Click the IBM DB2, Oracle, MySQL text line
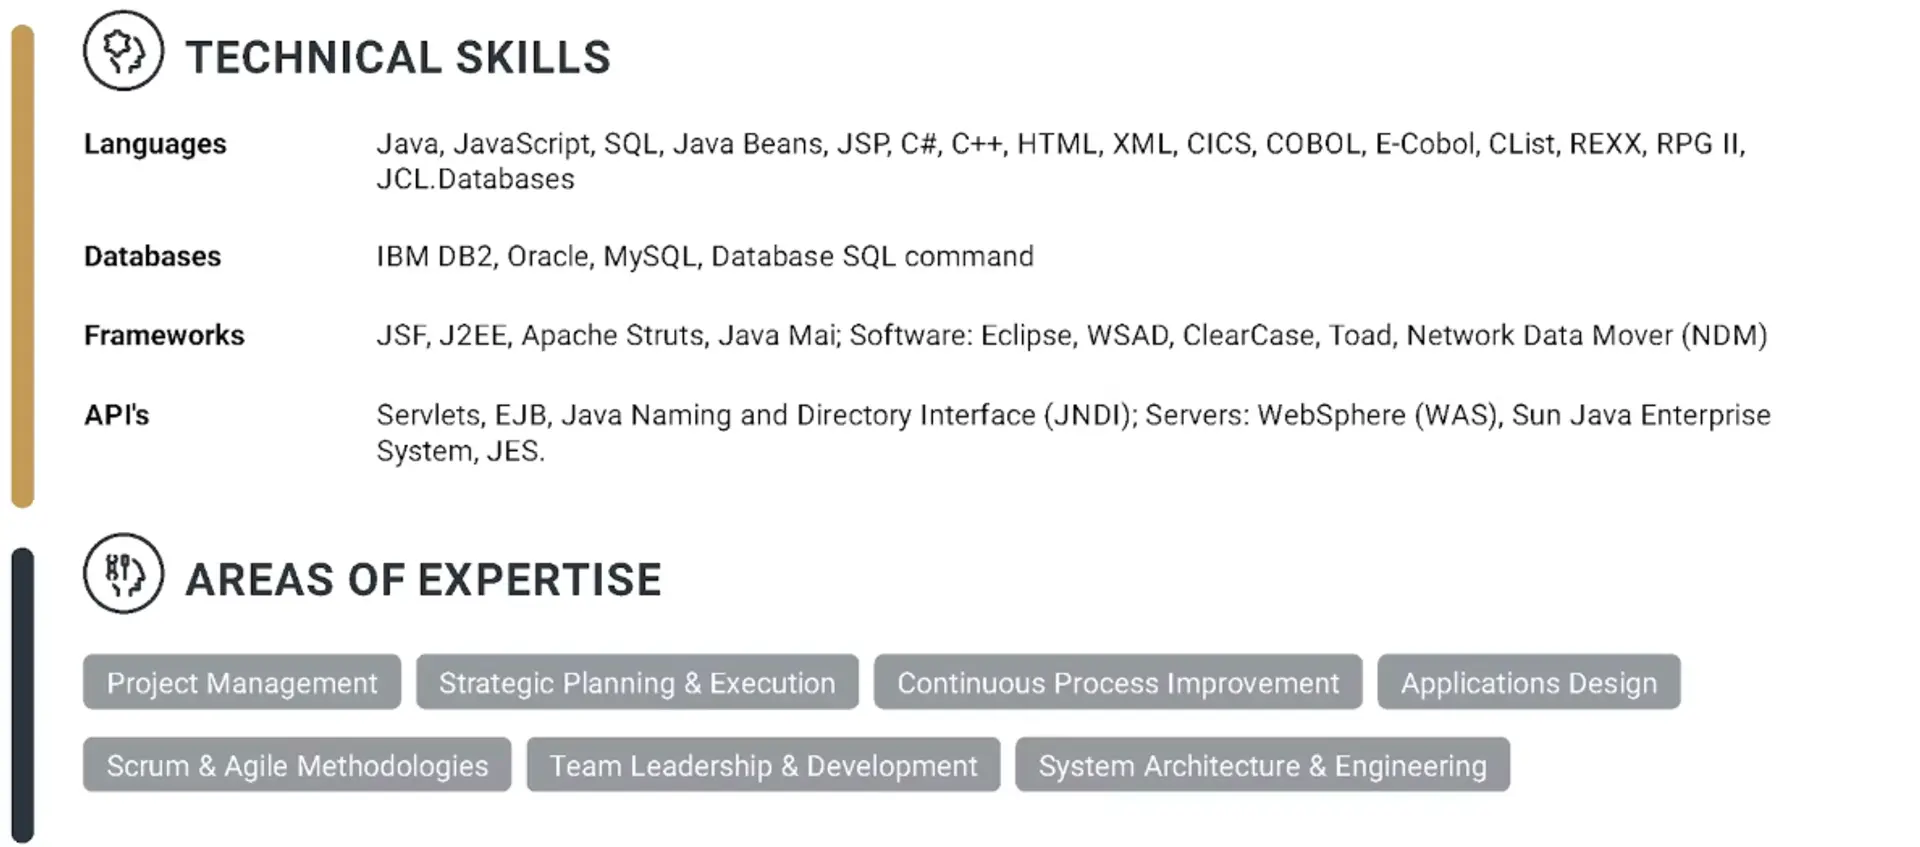 [x=704, y=256]
